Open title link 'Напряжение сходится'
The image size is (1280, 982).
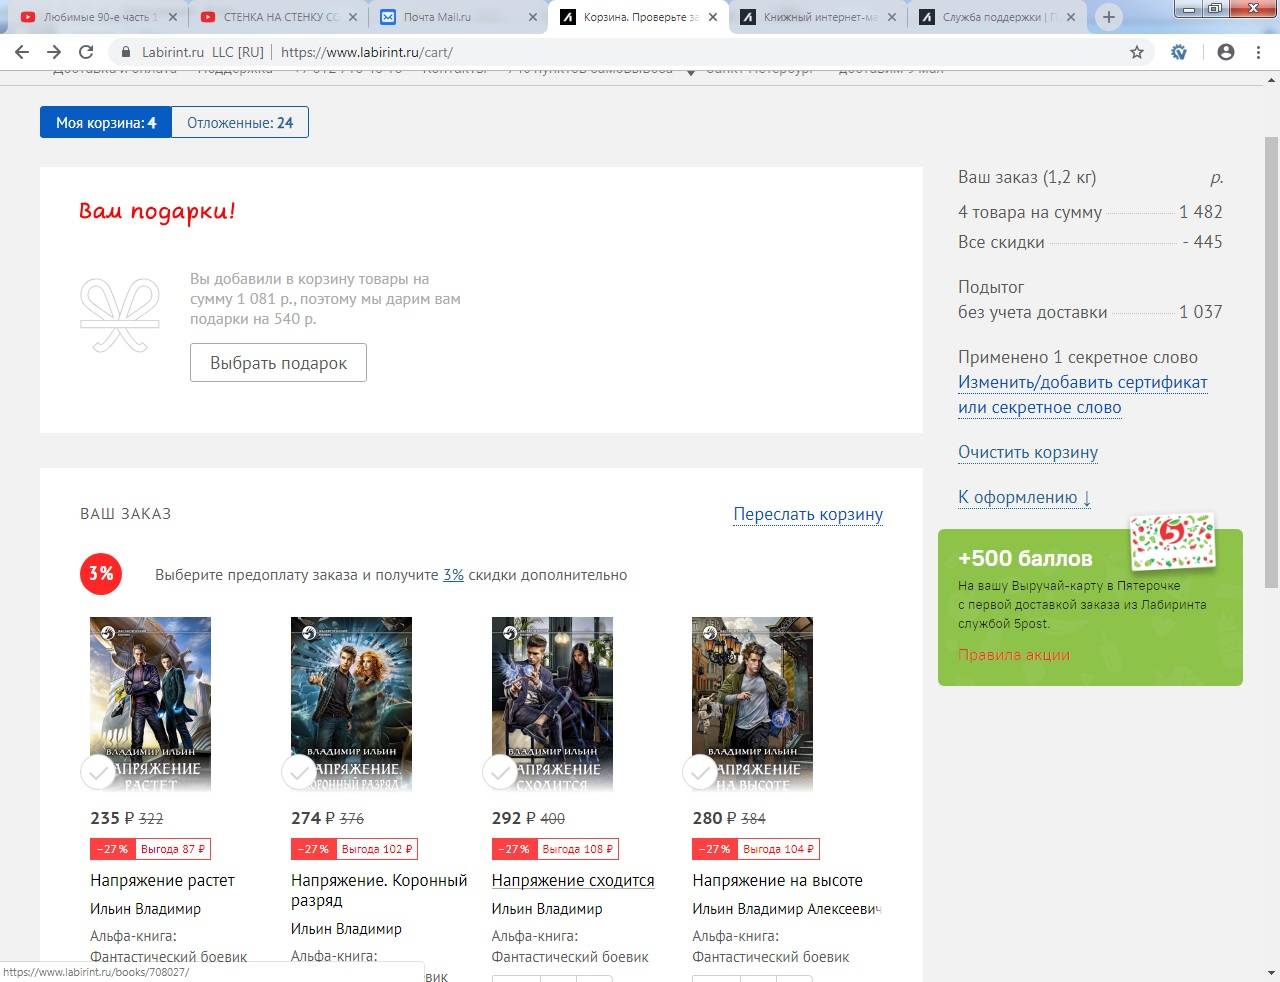pos(573,881)
